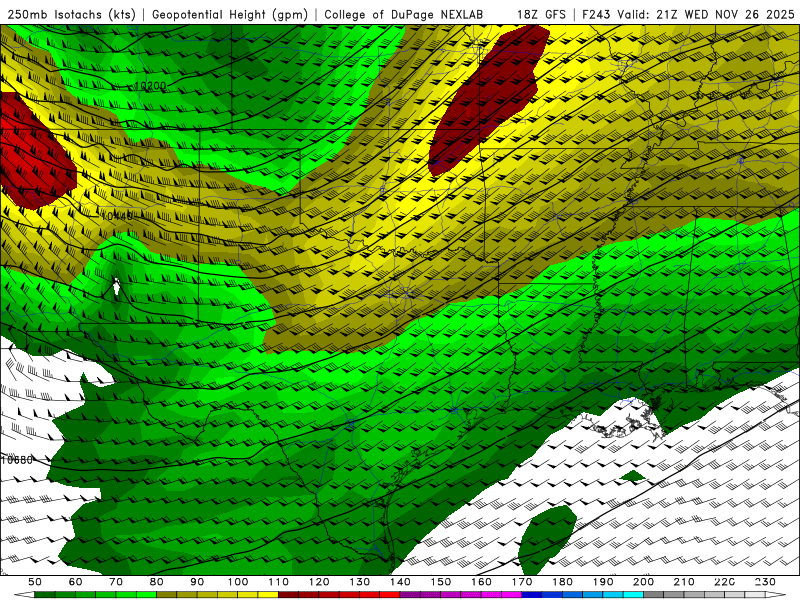Select the darkest green legend swatch at 50
Viewport: 800px width, 600px height.
click(45, 595)
